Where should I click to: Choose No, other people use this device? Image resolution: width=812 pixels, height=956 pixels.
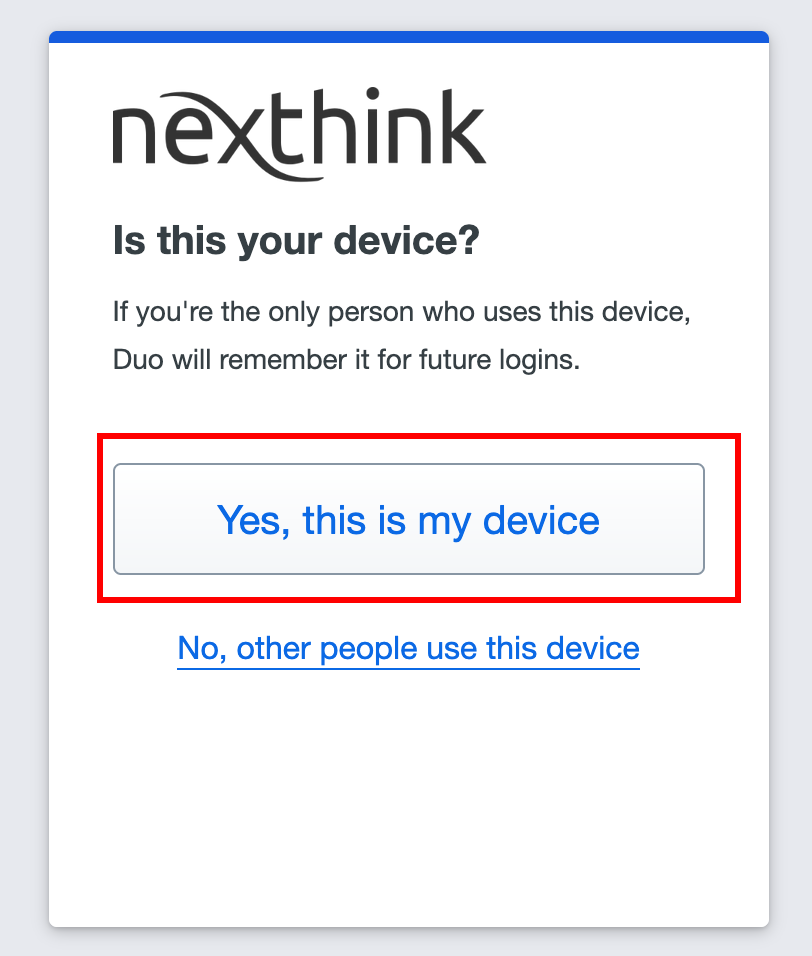tap(408, 649)
